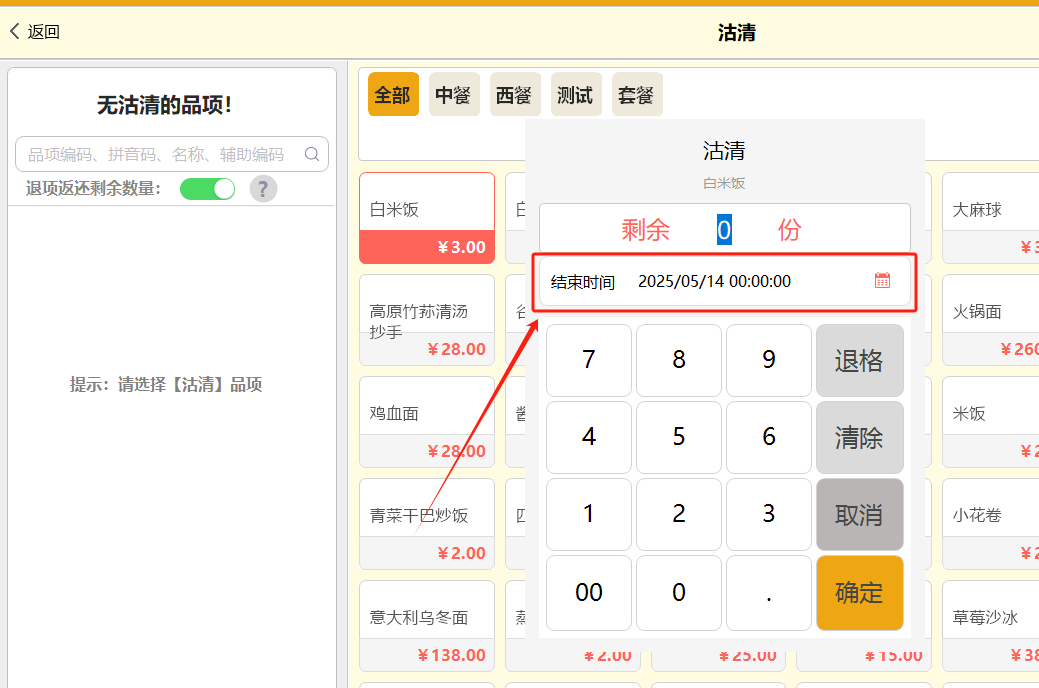Tap the single 0 keypad key
Viewport: 1039px width, 688px height.
(679, 593)
